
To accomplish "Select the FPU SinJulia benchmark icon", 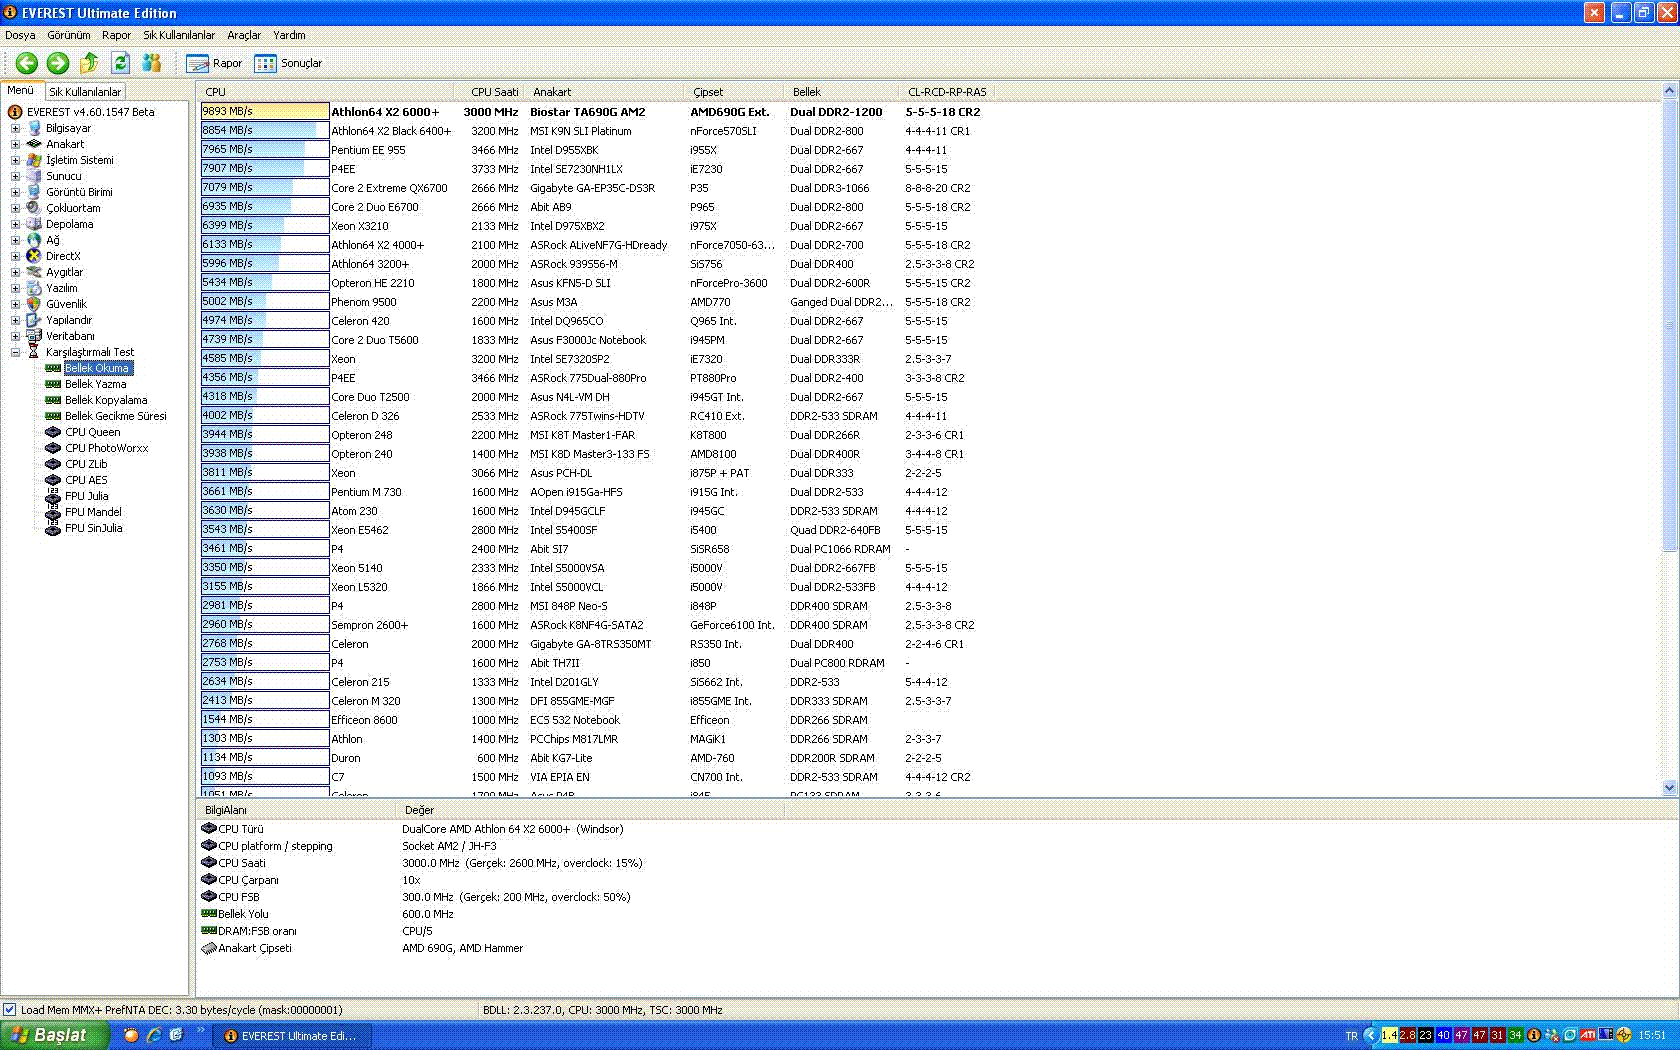I will point(53,528).
